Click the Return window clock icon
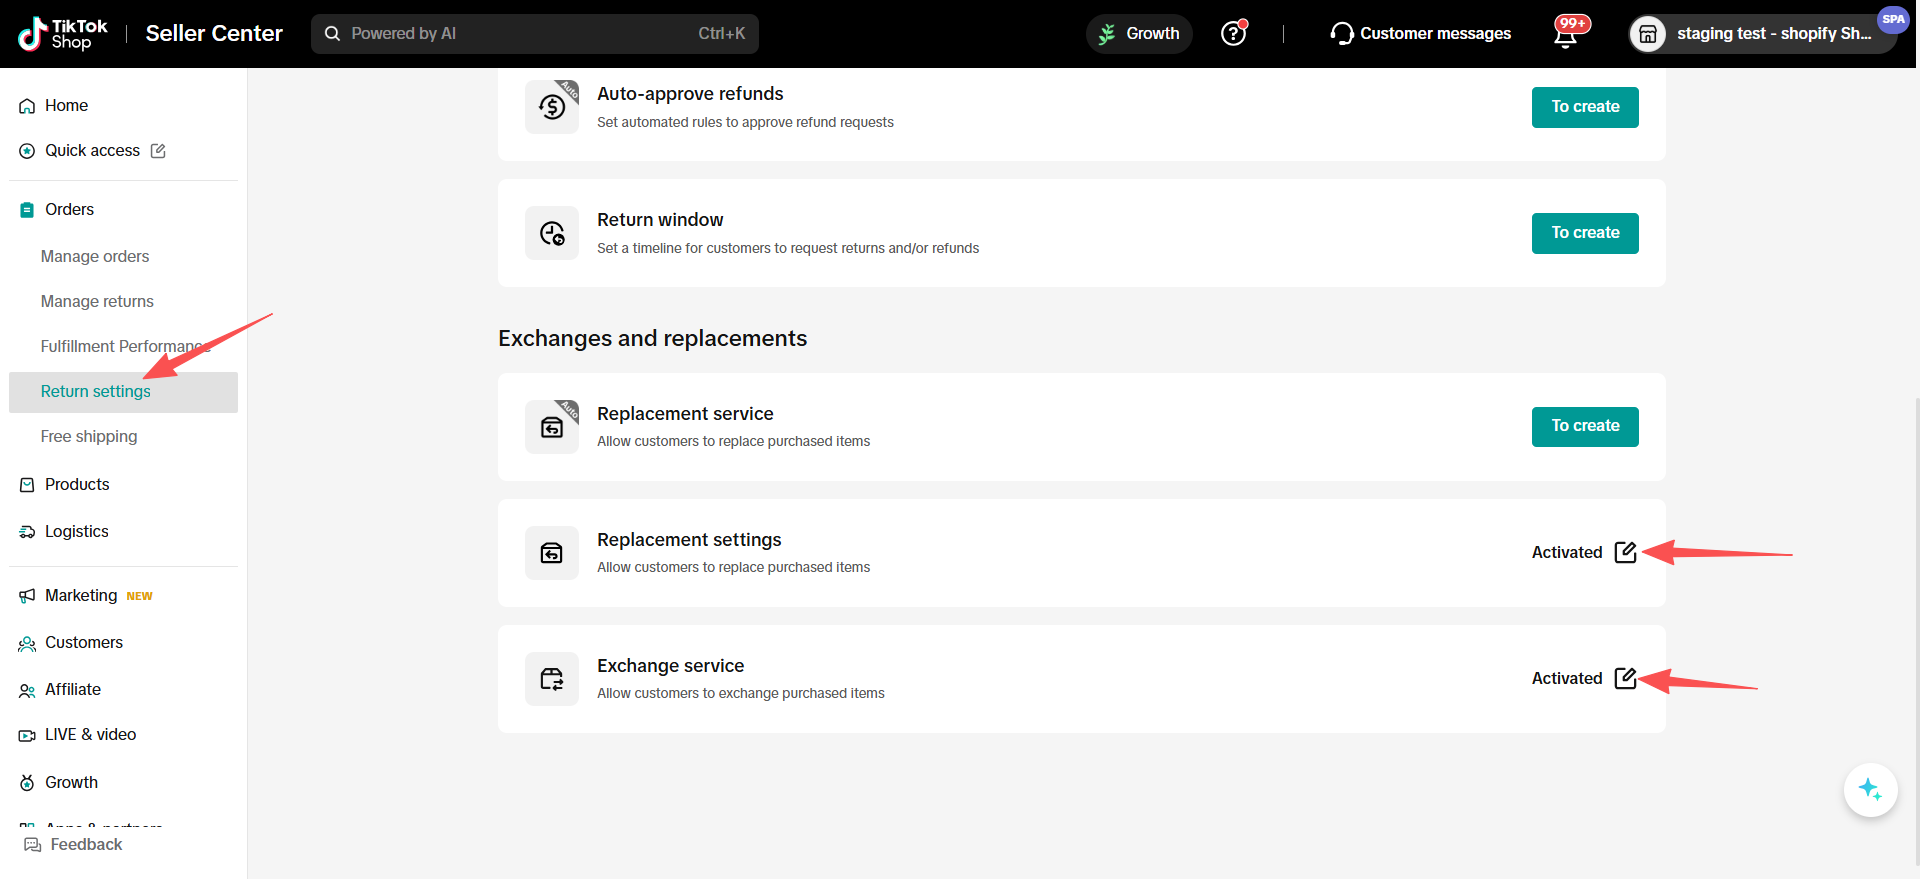 point(552,233)
